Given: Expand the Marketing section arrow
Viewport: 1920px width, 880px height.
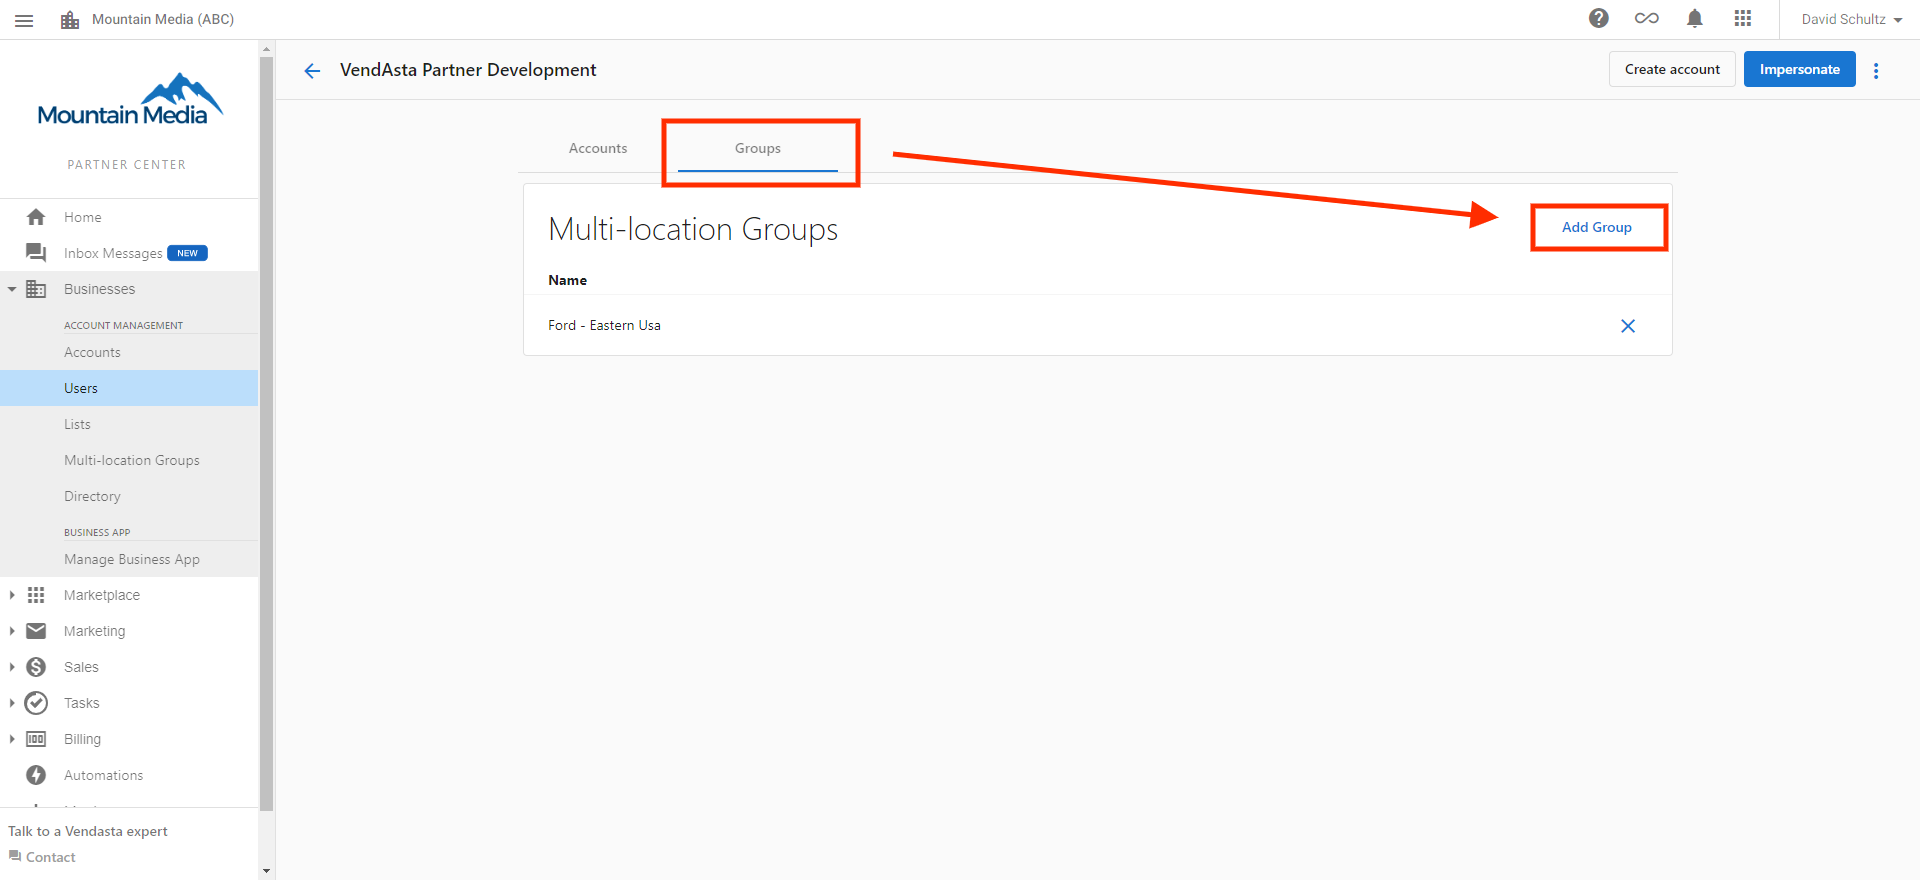Looking at the screenshot, I should click(x=12, y=631).
